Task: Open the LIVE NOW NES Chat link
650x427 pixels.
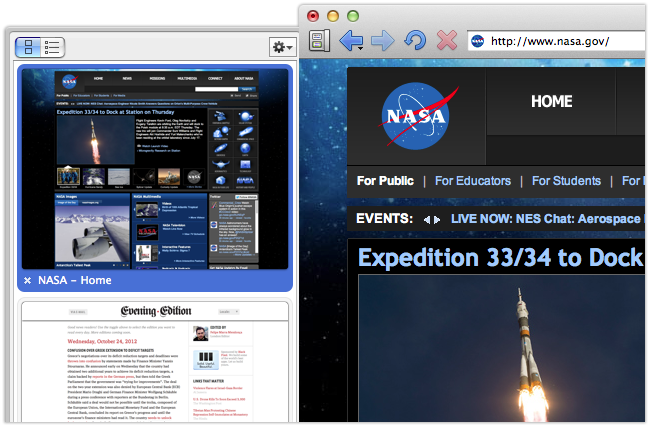Action: 548,218
